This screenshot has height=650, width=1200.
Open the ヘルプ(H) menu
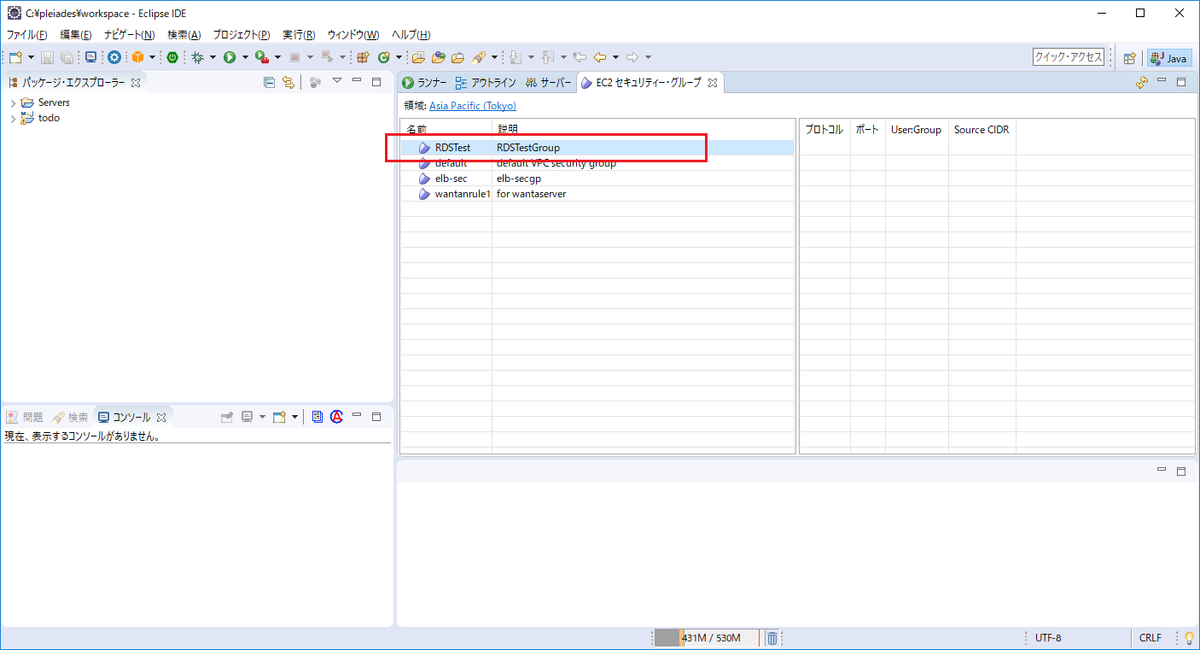pyautogui.click(x=410, y=35)
